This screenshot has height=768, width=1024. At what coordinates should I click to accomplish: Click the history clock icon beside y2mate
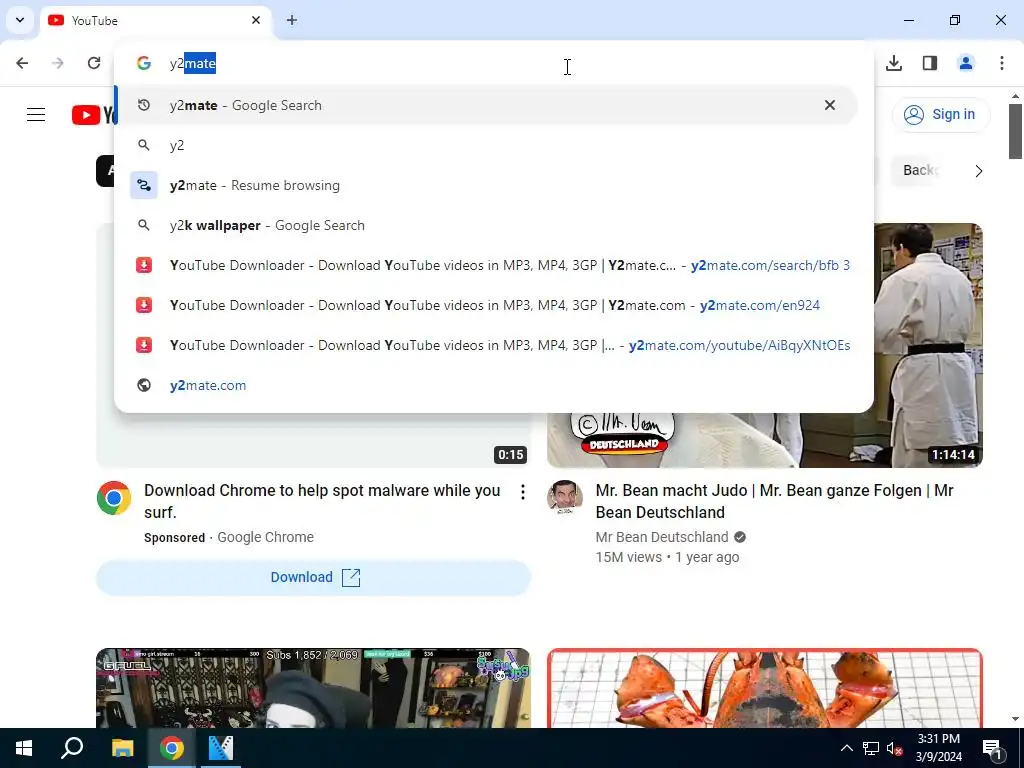[x=144, y=105]
